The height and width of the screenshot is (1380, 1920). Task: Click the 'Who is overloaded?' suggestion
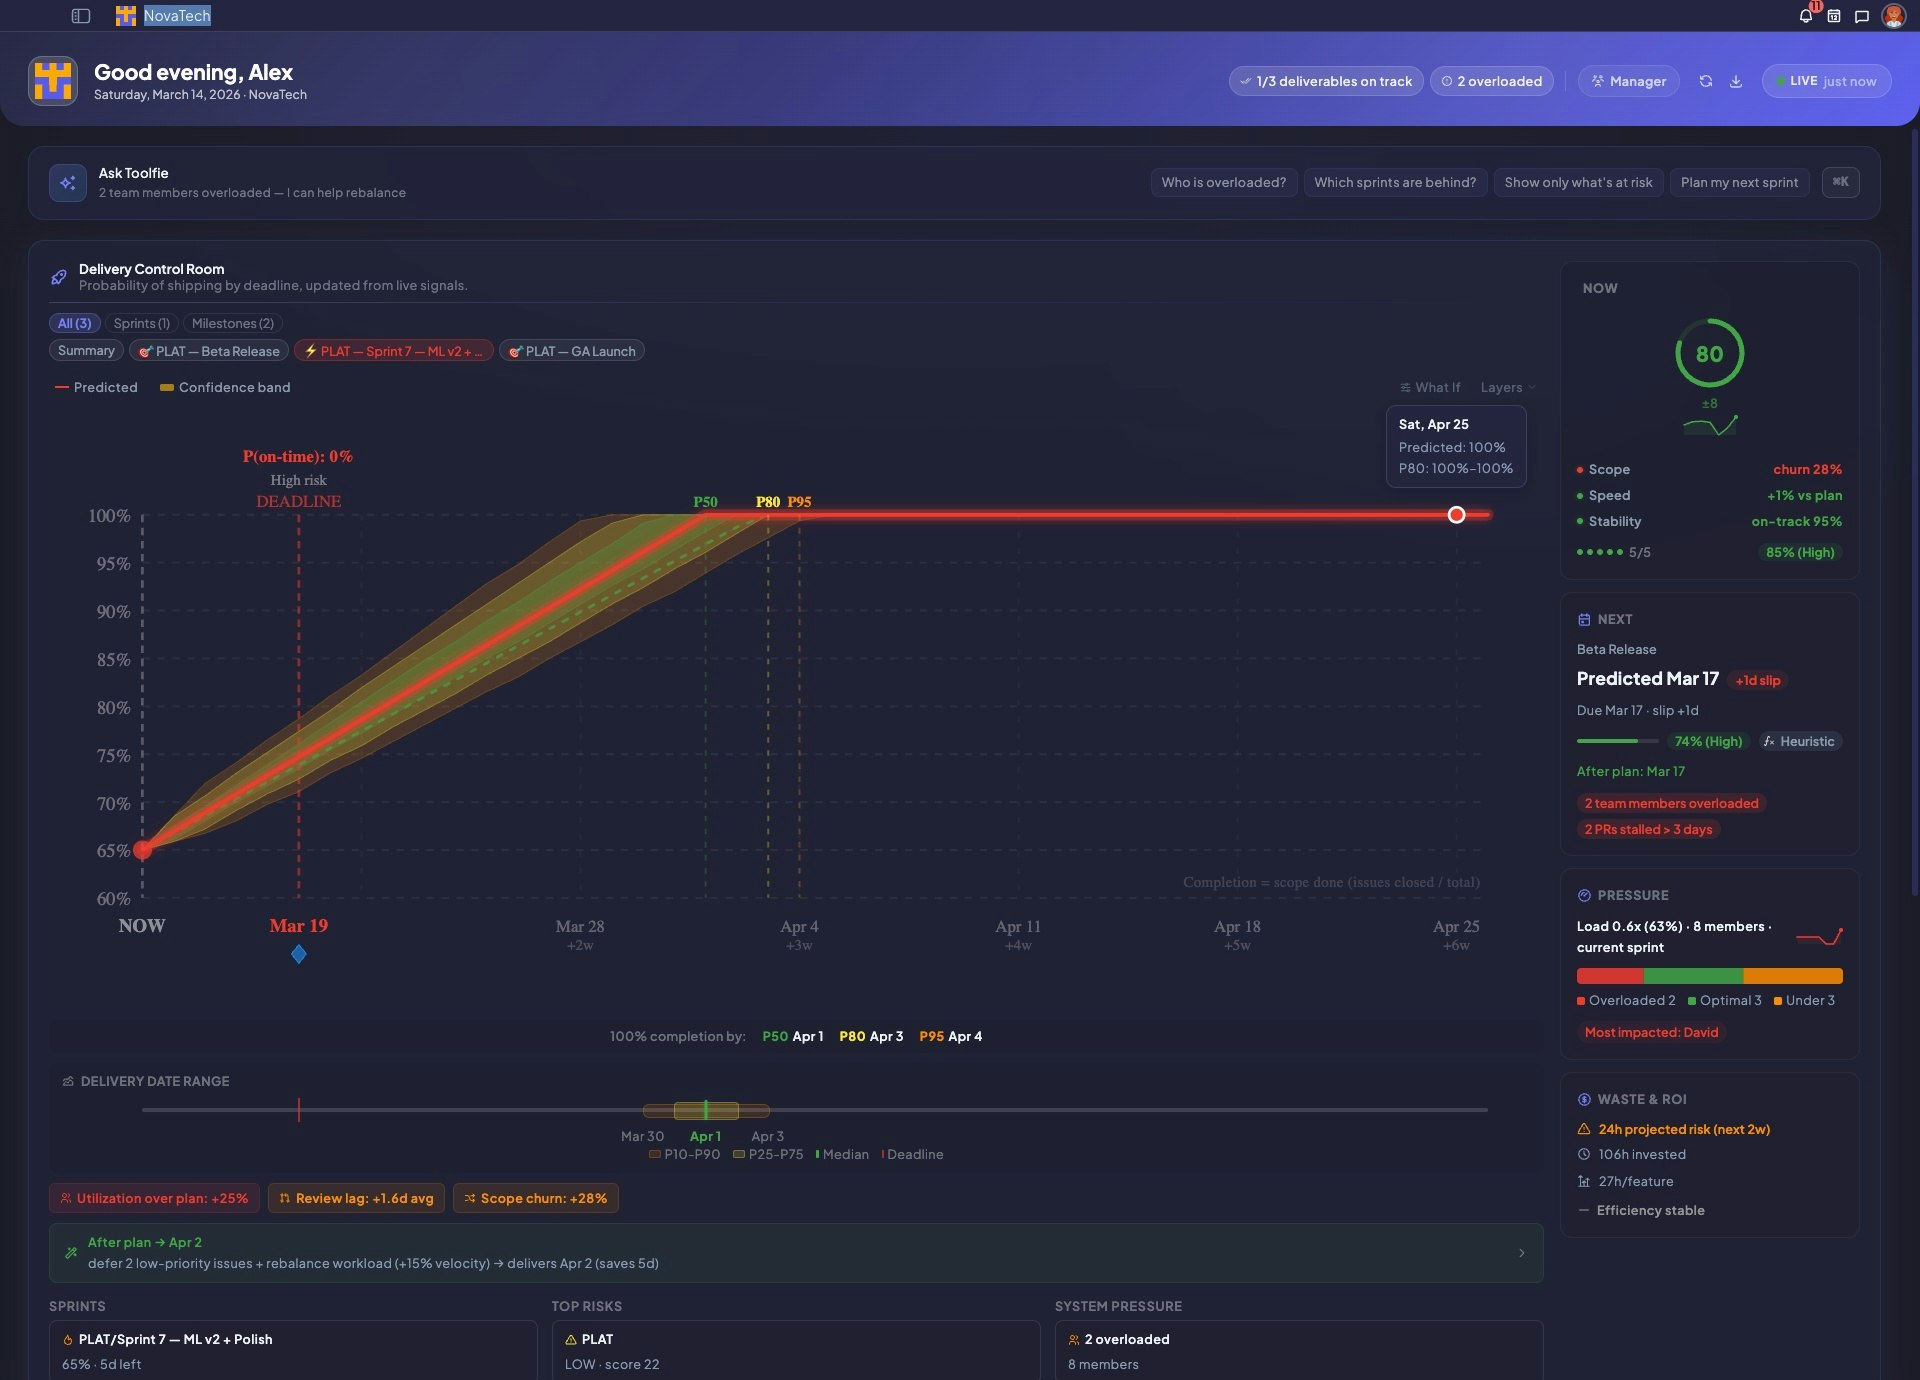coord(1223,182)
